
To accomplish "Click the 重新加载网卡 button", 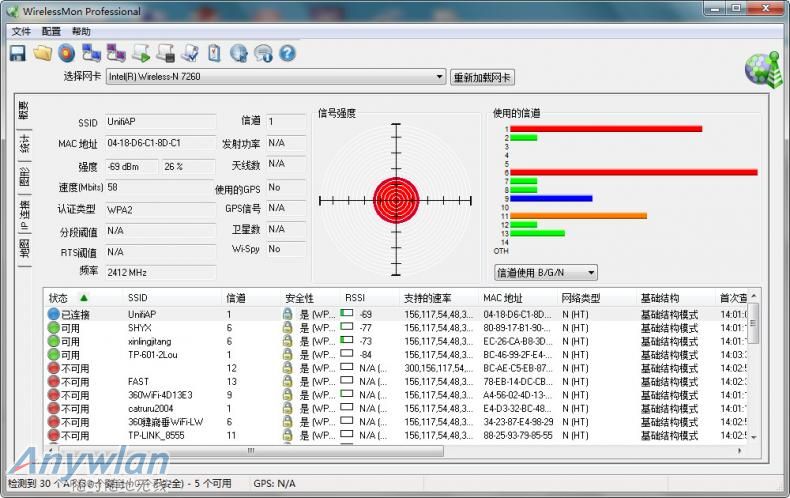I will coord(482,77).
